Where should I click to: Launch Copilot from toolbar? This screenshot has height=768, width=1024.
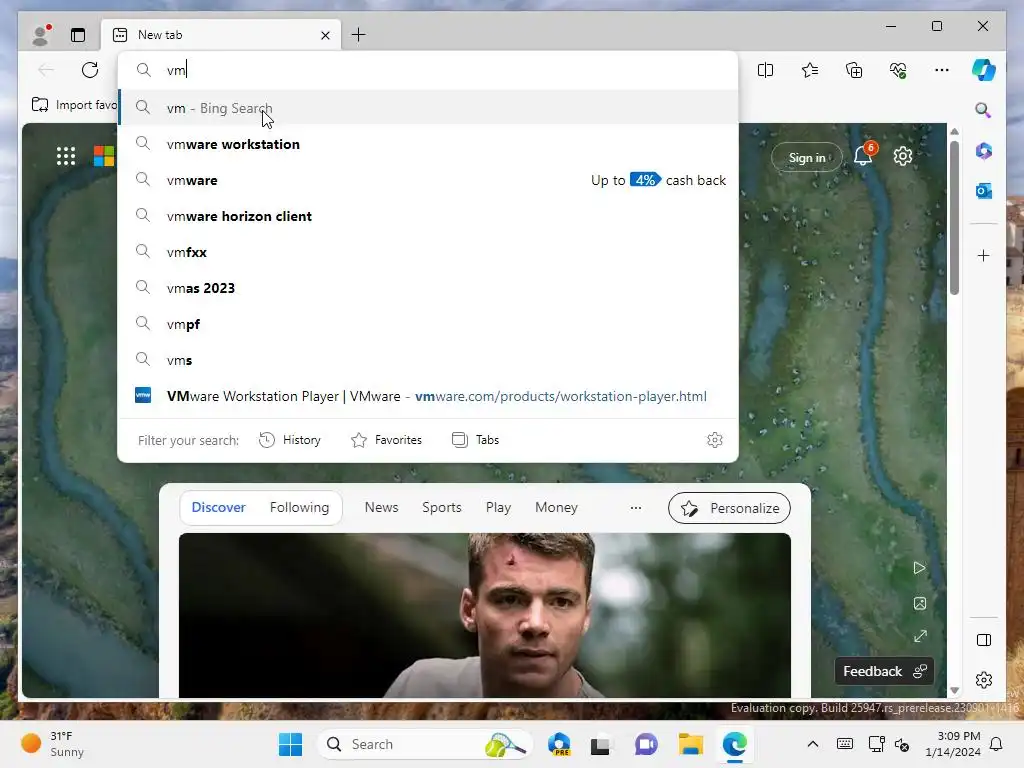click(x=984, y=70)
